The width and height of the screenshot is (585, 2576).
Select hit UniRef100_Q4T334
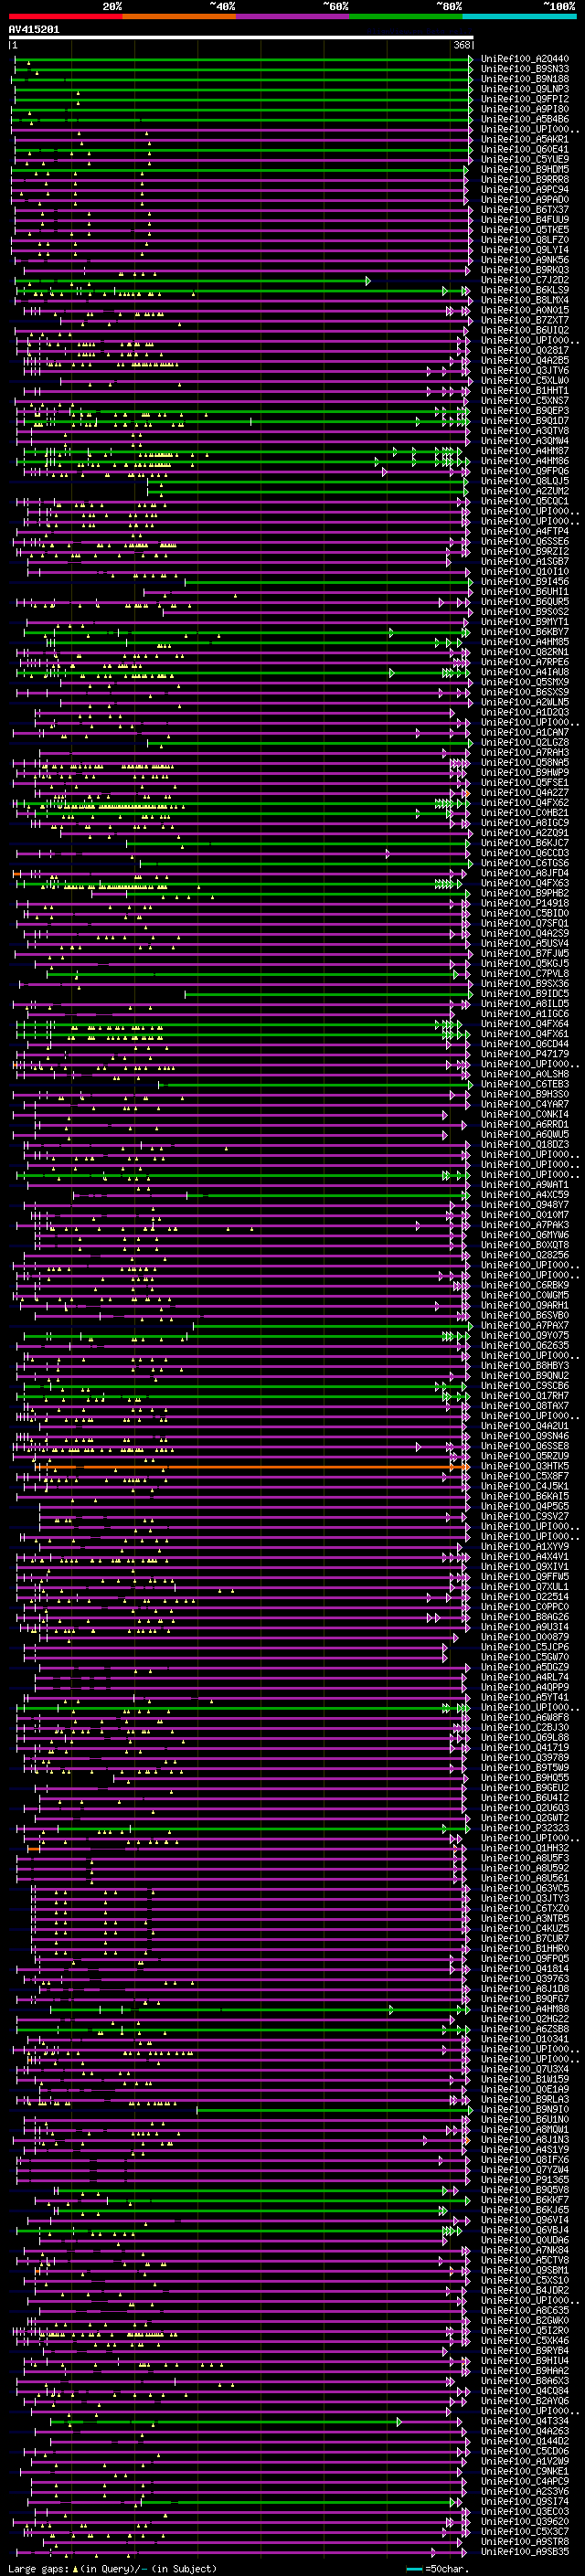[x=525, y=2421]
